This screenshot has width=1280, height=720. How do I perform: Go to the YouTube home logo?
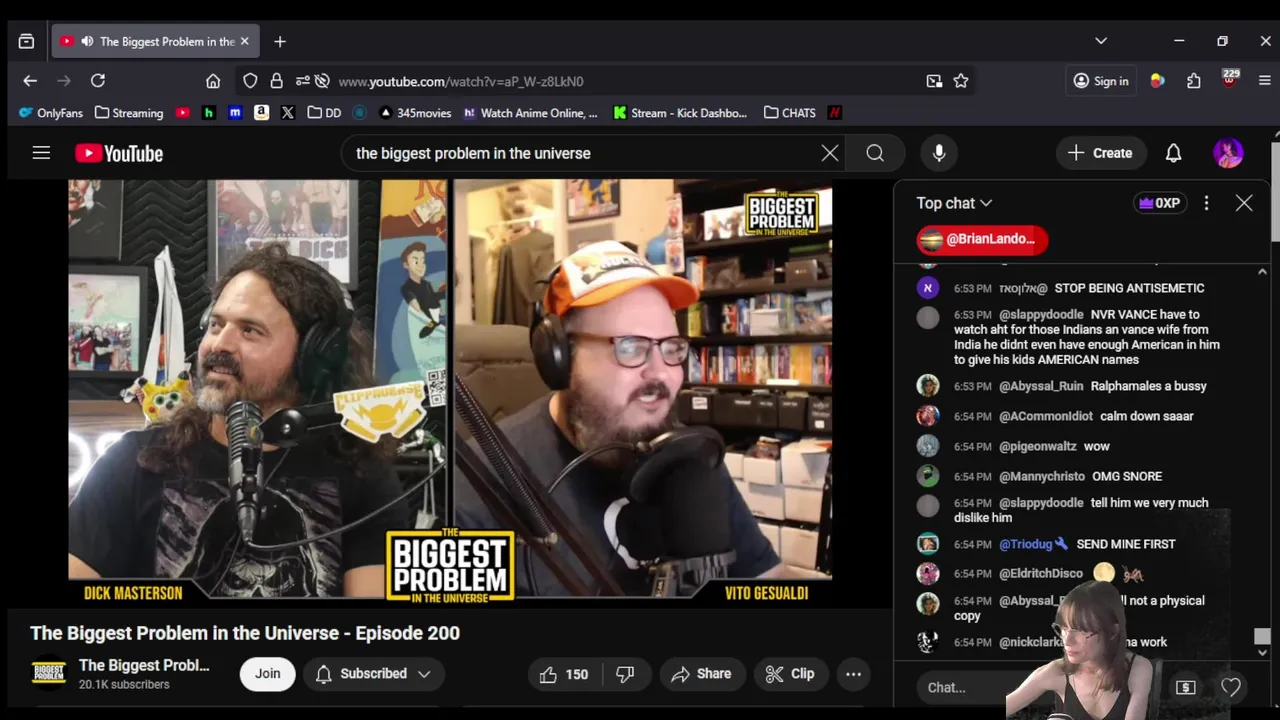(x=119, y=153)
